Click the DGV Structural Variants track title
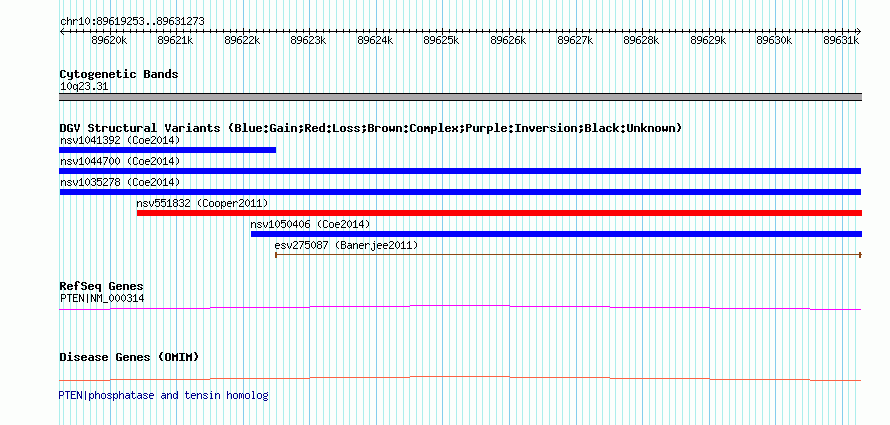The width and height of the screenshot is (890, 425). 371,128
